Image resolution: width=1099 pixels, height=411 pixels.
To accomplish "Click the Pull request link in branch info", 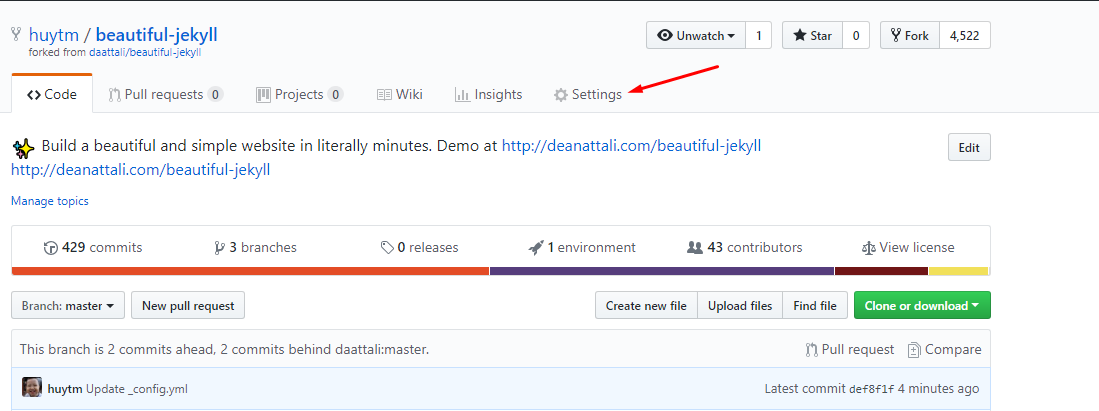I will coord(849,349).
